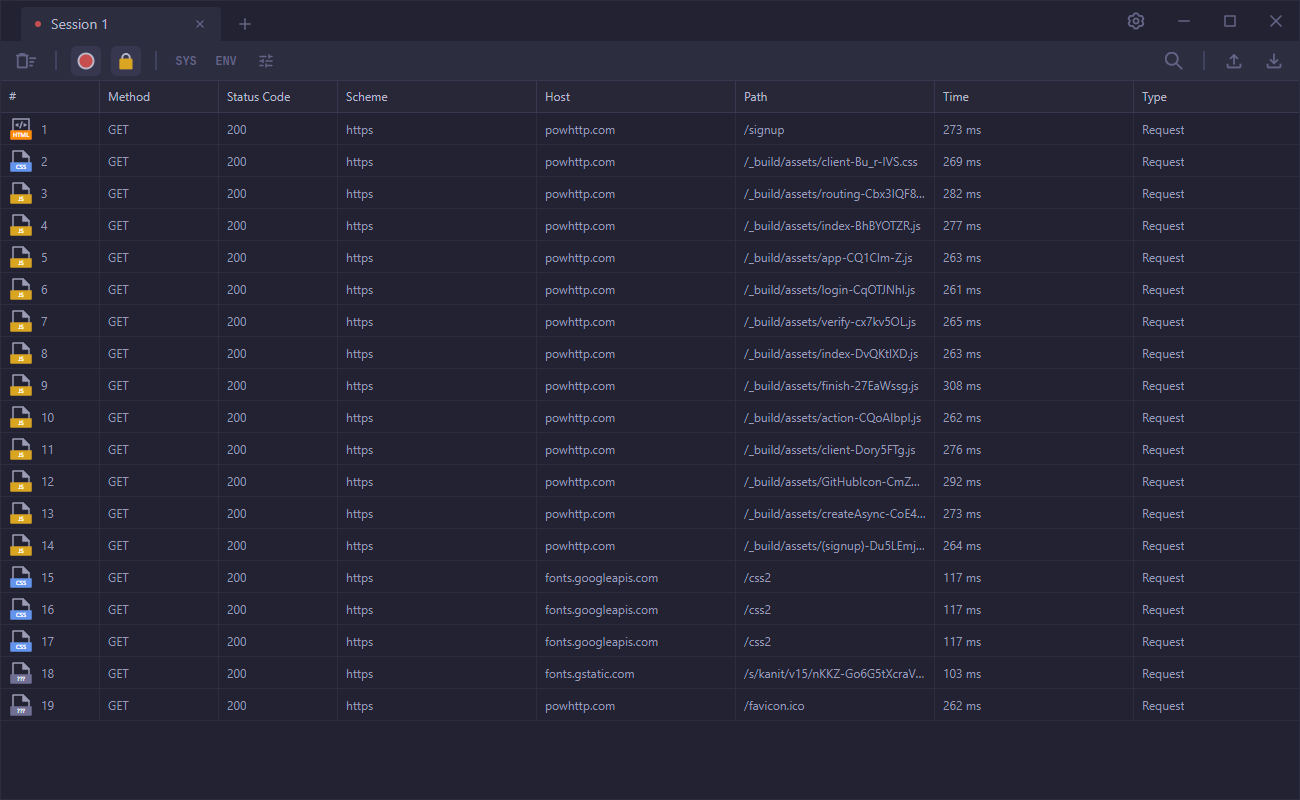Toggle the SYS proxy option
The image size is (1300, 800).
[x=186, y=61]
